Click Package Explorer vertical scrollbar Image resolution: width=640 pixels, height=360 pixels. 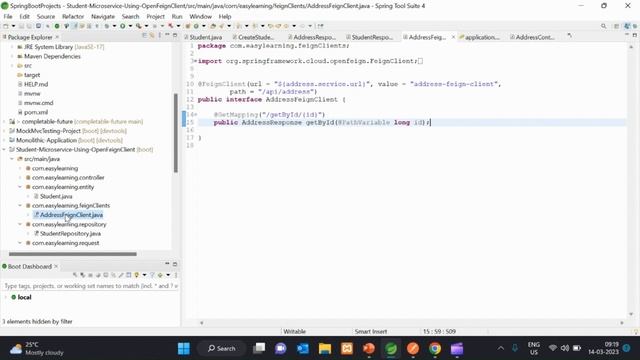(176, 133)
